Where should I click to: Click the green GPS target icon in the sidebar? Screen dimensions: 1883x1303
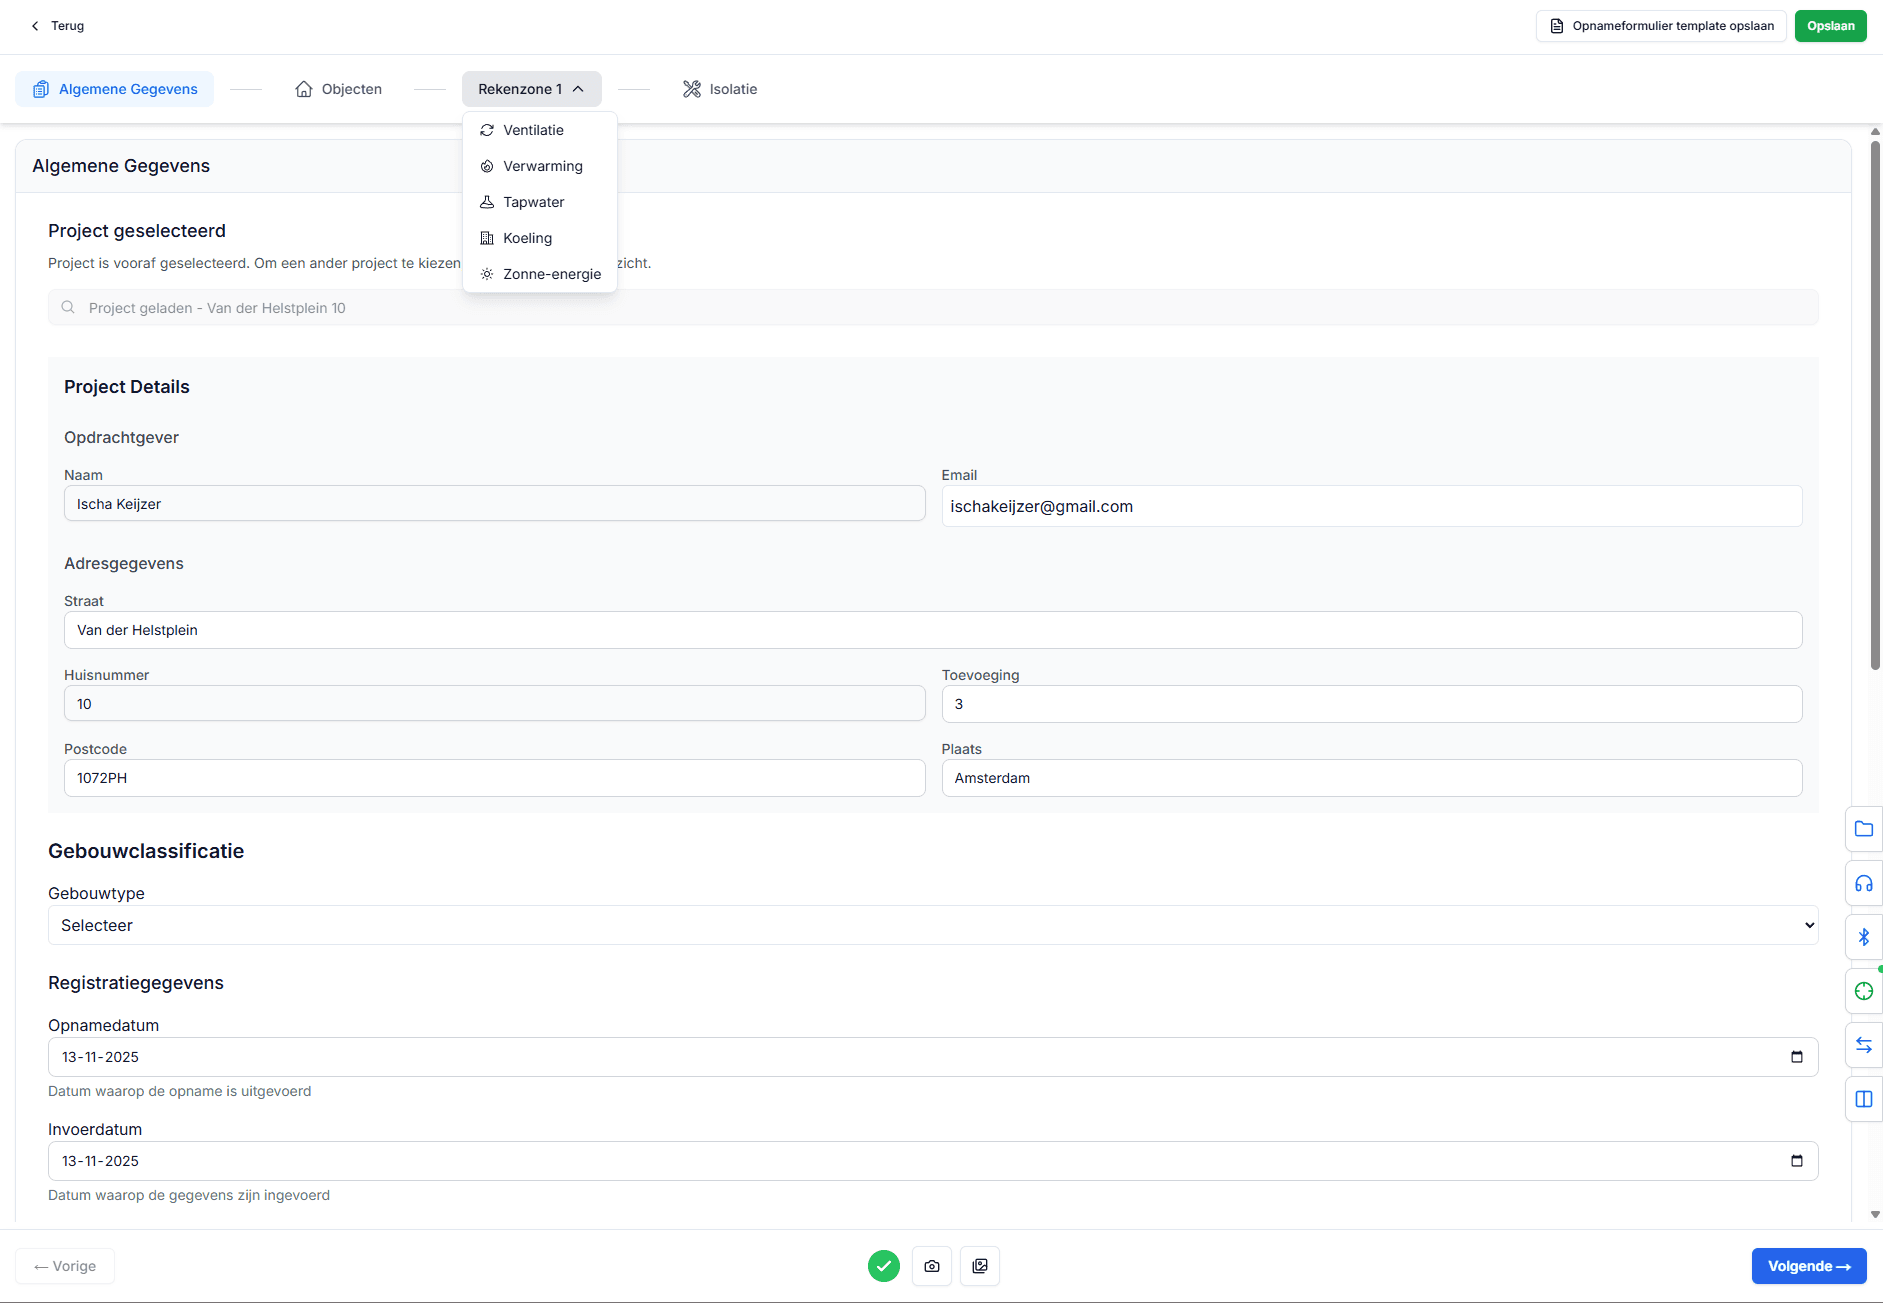point(1863,991)
